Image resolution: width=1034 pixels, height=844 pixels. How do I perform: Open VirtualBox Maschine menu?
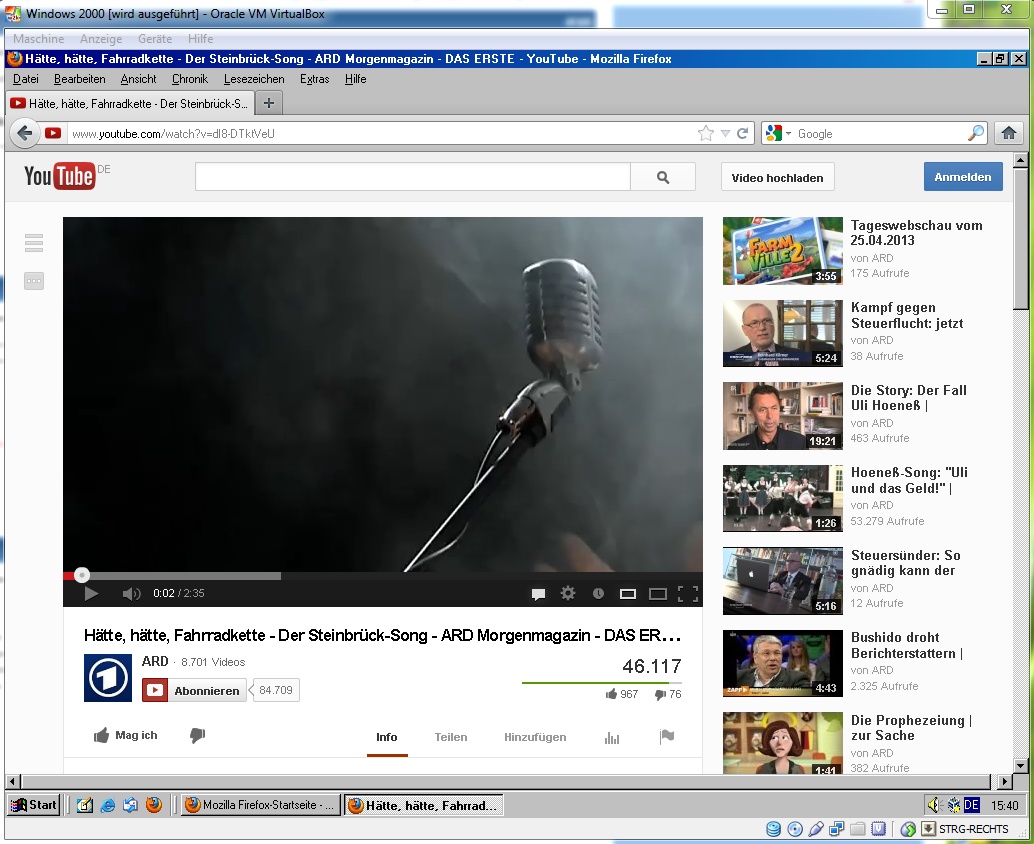point(38,39)
